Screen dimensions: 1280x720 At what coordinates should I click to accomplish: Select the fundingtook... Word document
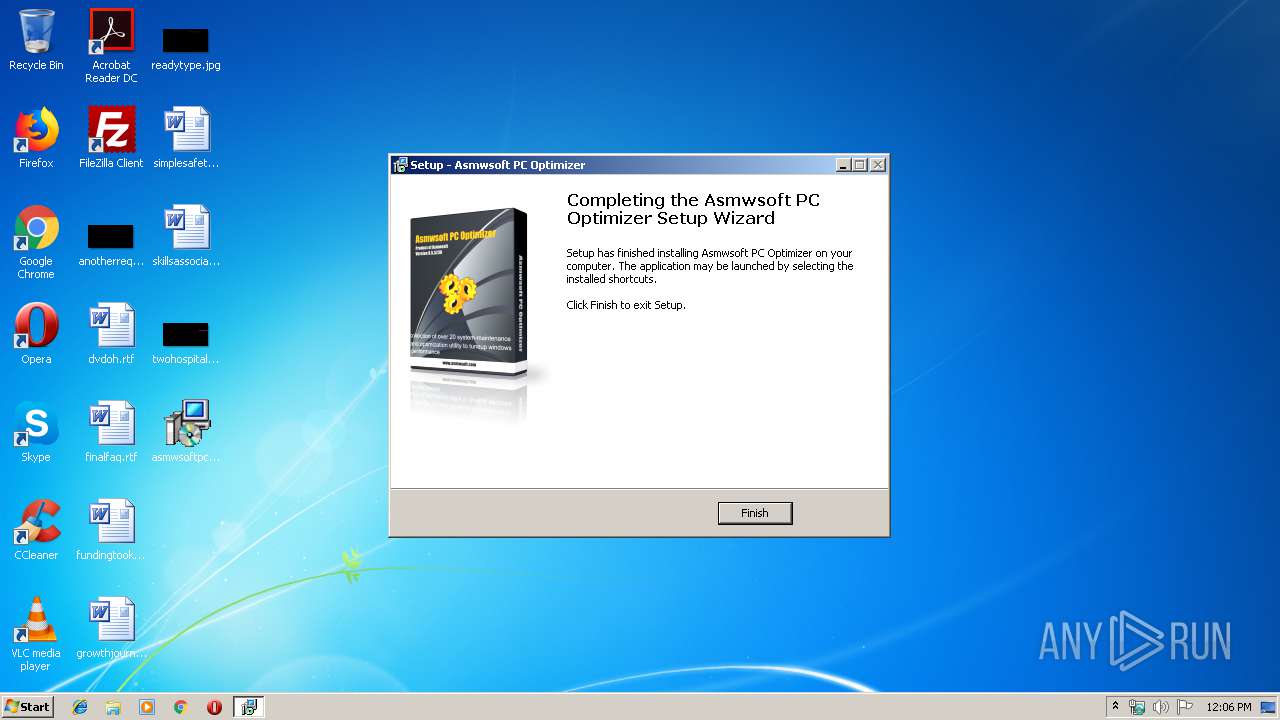(x=111, y=530)
